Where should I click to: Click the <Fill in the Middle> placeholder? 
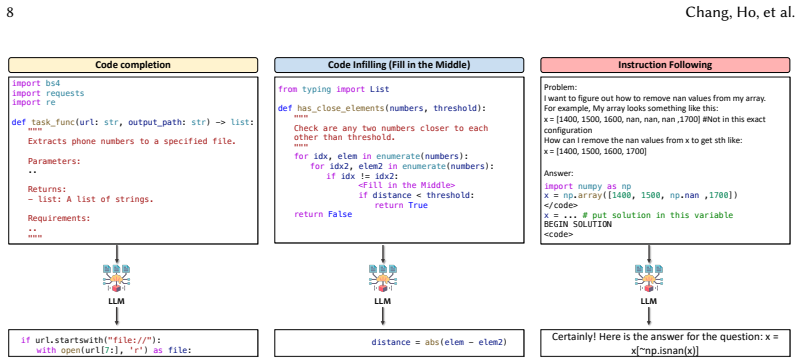click(x=407, y=185)
